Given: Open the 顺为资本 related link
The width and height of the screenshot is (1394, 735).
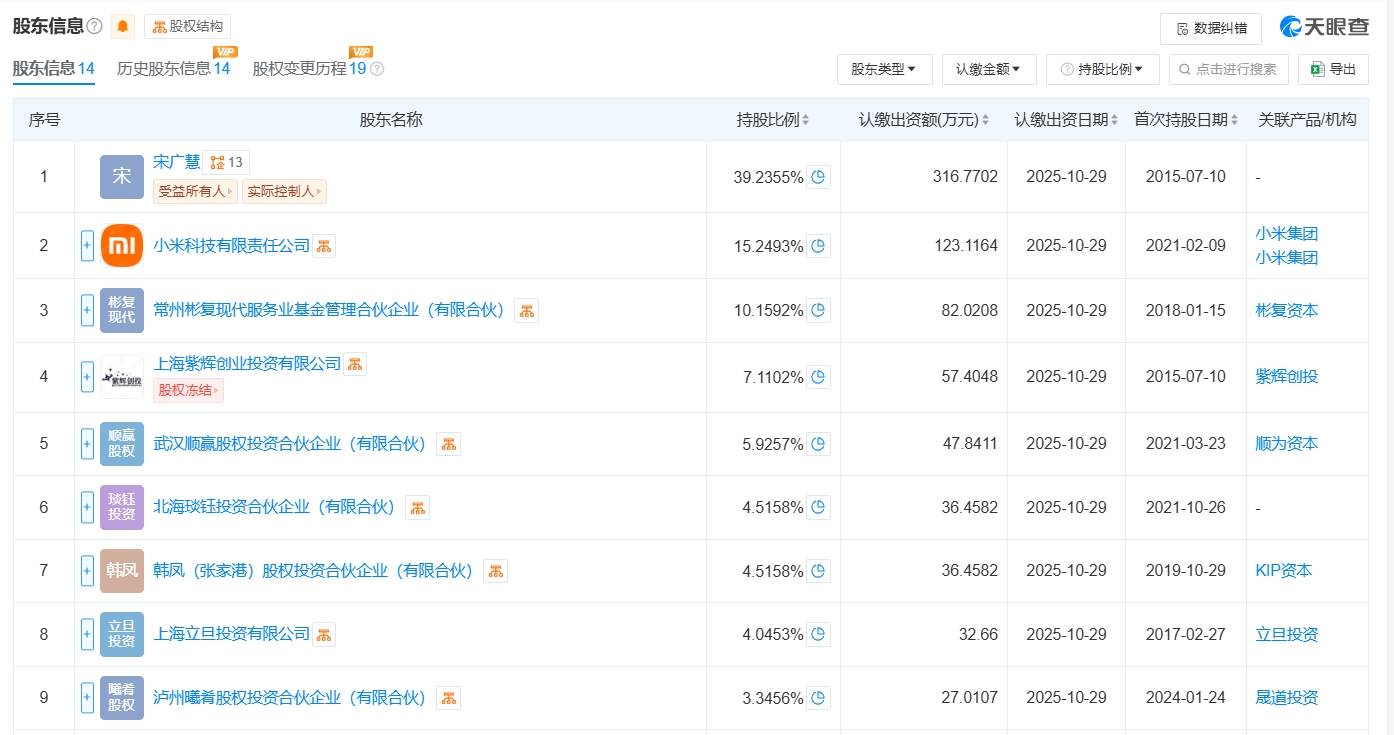Looking at the screenshot, I should coord(1287,444).
